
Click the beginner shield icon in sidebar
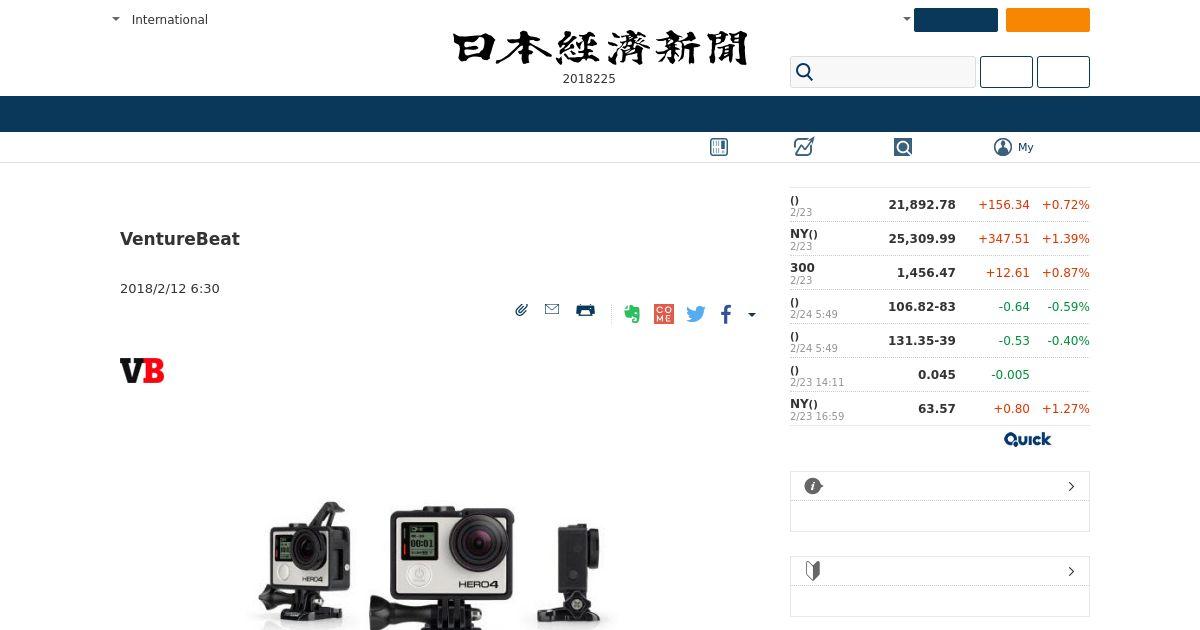(813, 571)
